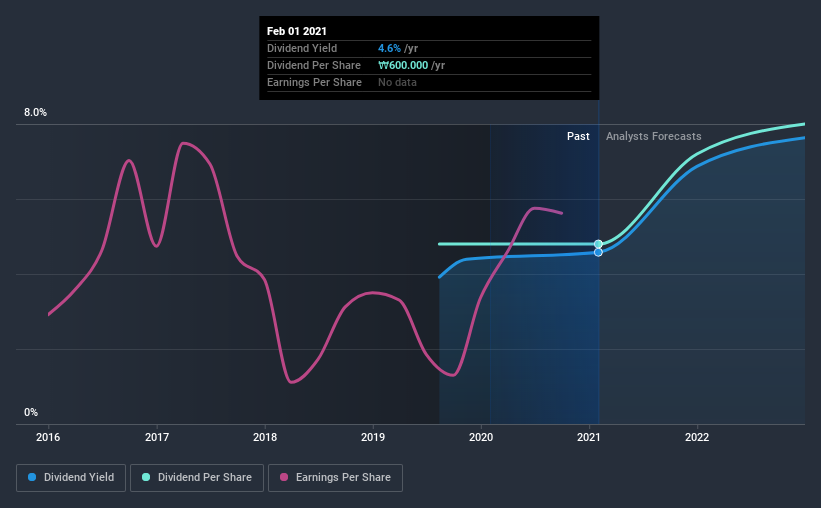Click the 2022 x-axis label

697,437
